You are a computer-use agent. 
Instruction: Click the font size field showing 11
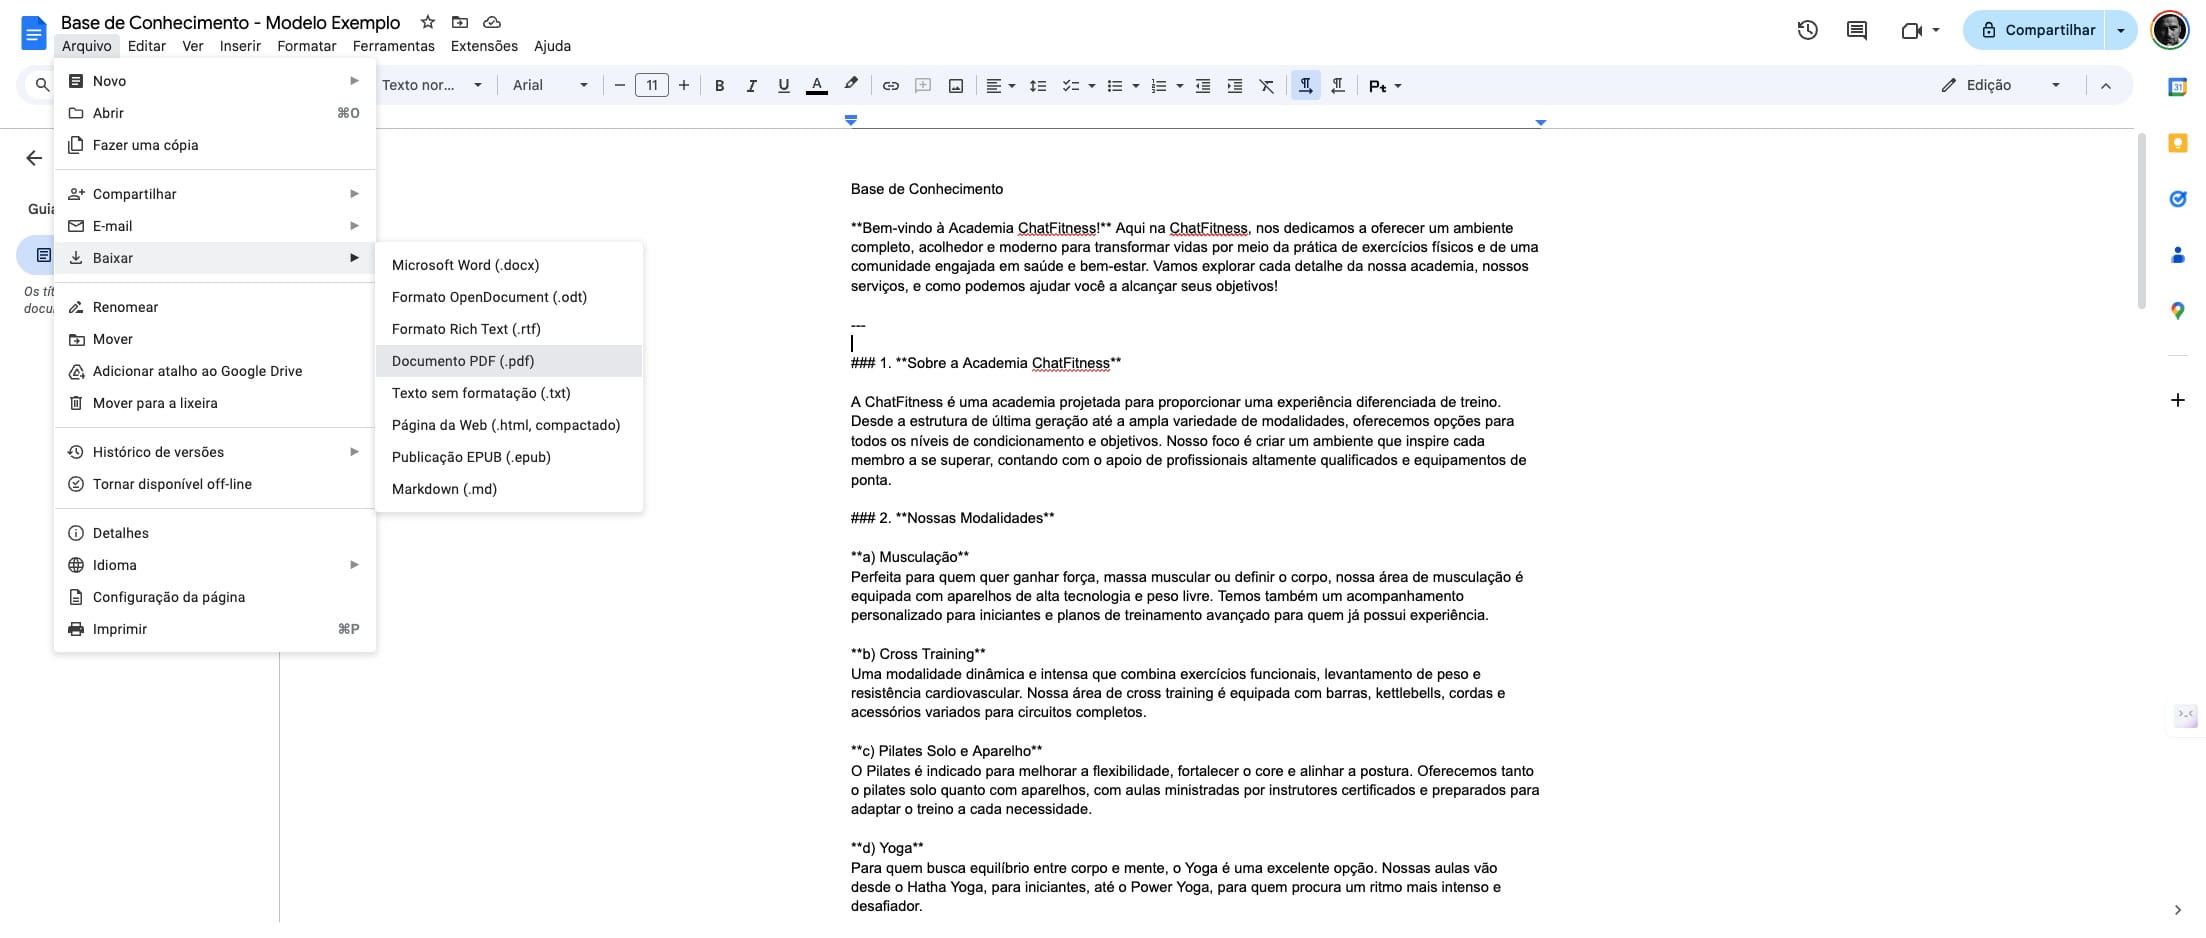point(652,86)
